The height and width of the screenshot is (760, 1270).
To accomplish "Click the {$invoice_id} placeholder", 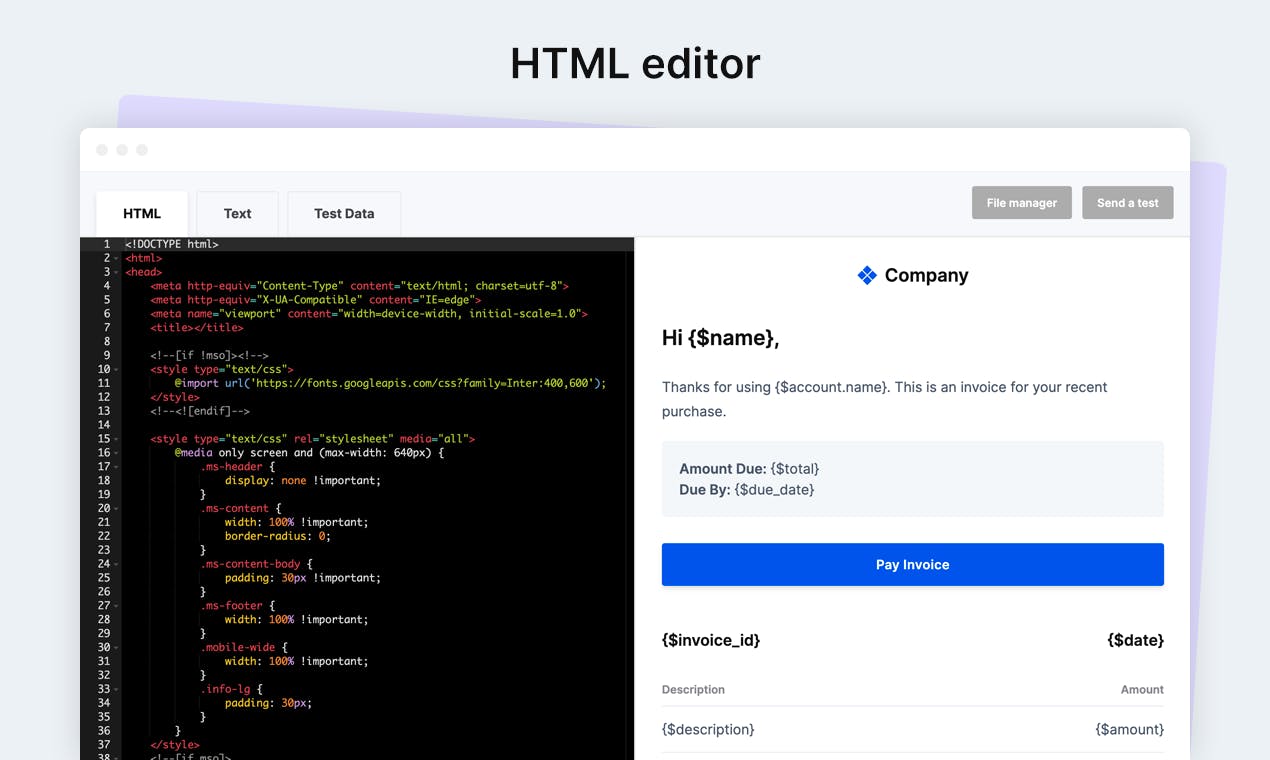I will 711,640.
